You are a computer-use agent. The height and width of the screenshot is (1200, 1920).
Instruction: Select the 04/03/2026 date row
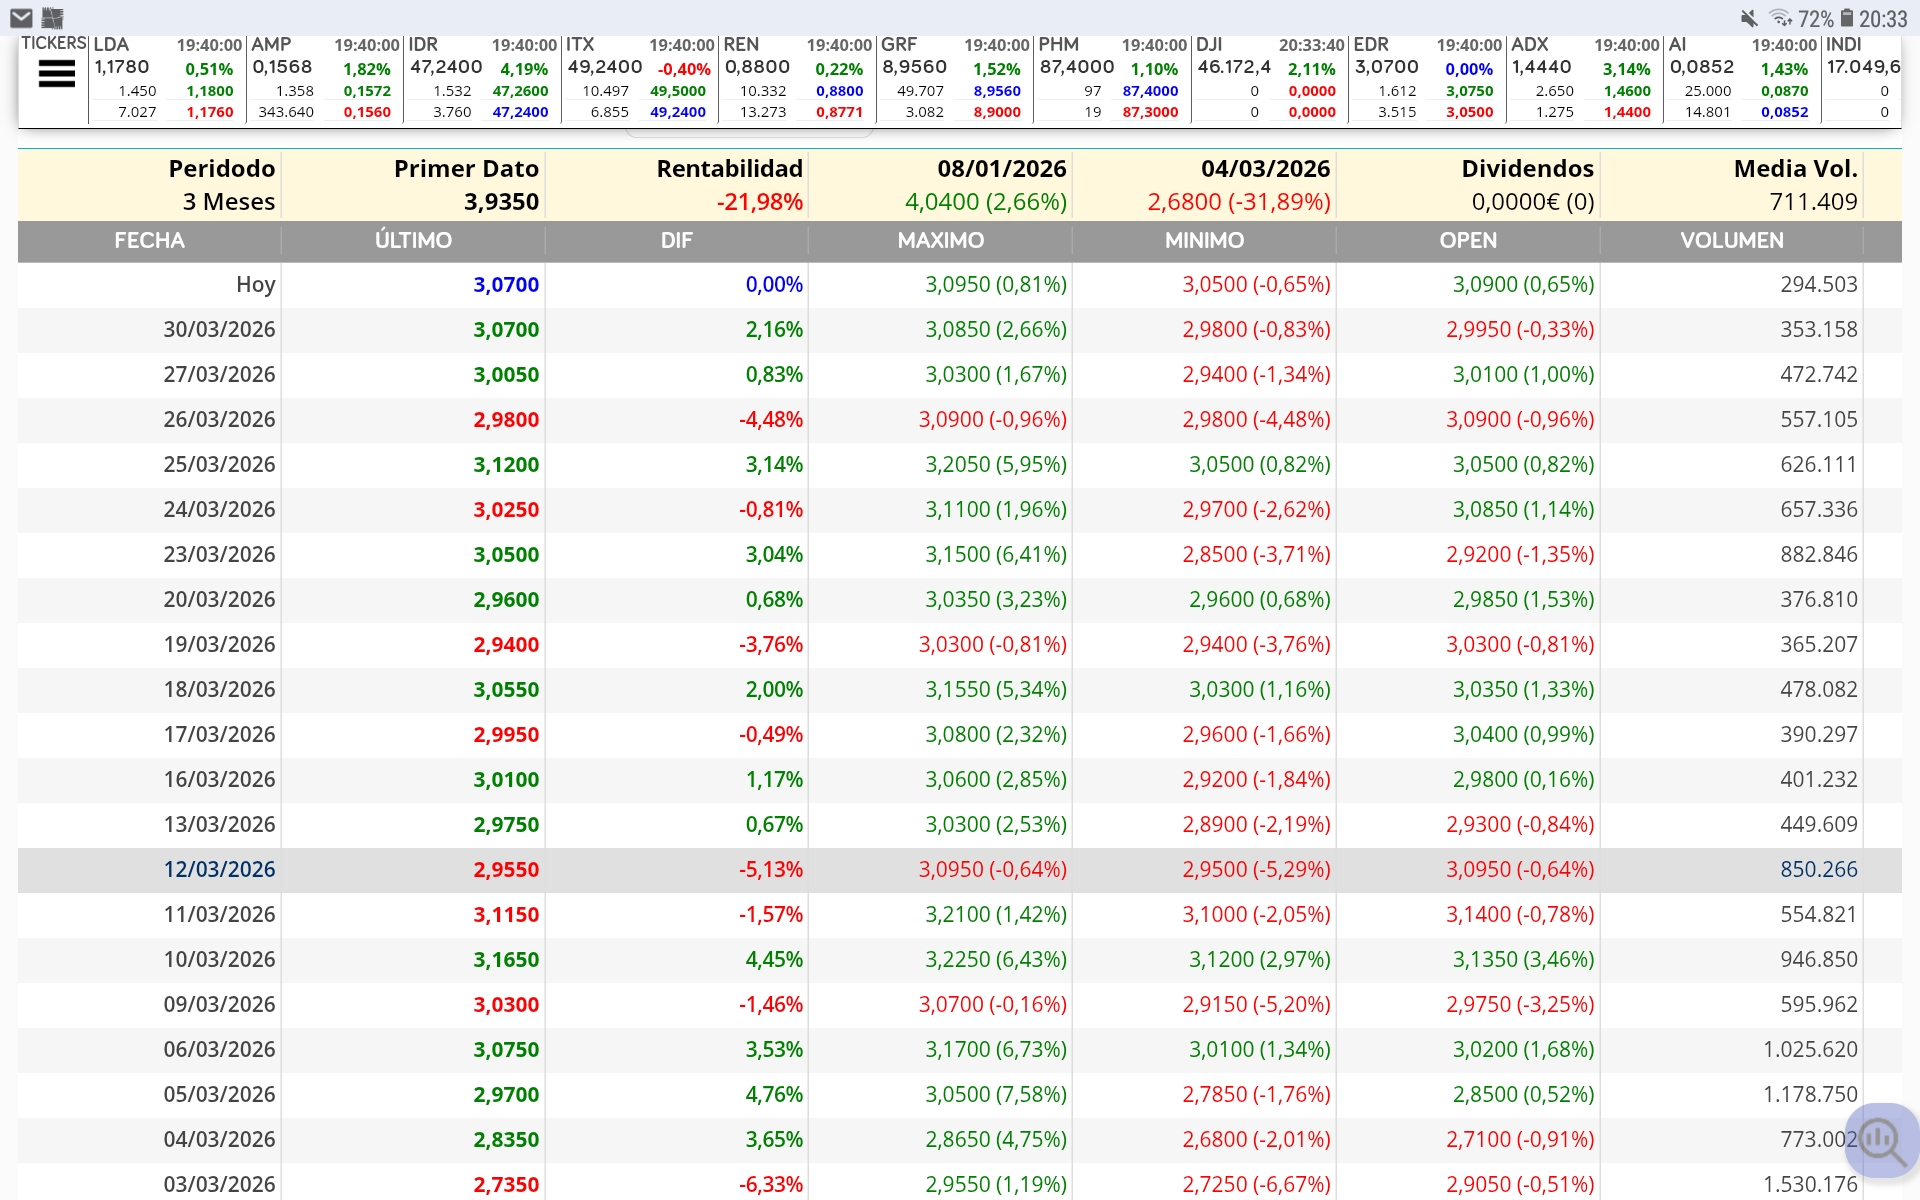tap(960, 1140)
